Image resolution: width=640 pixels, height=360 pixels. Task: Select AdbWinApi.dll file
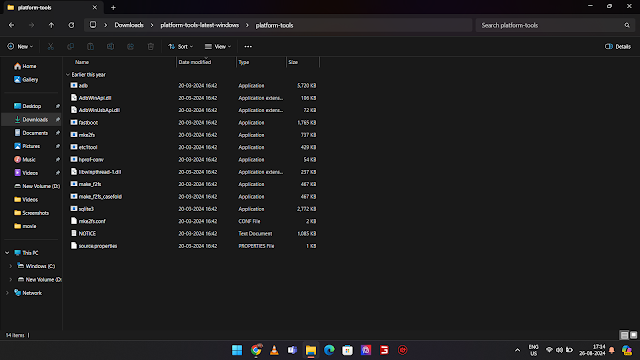click(x=95, y=98)
